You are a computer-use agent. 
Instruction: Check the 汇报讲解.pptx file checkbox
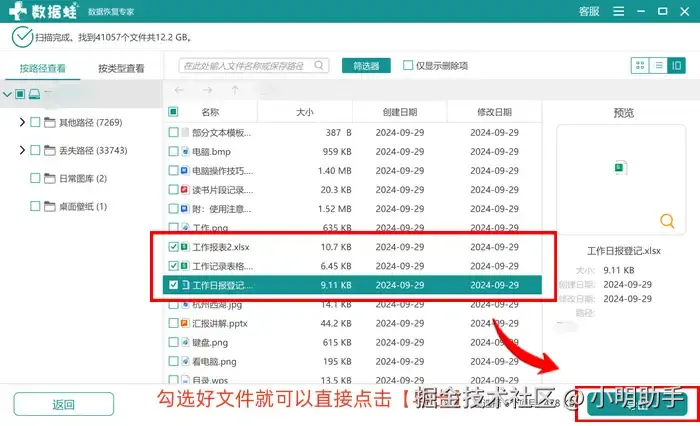(x=173, y=323)
